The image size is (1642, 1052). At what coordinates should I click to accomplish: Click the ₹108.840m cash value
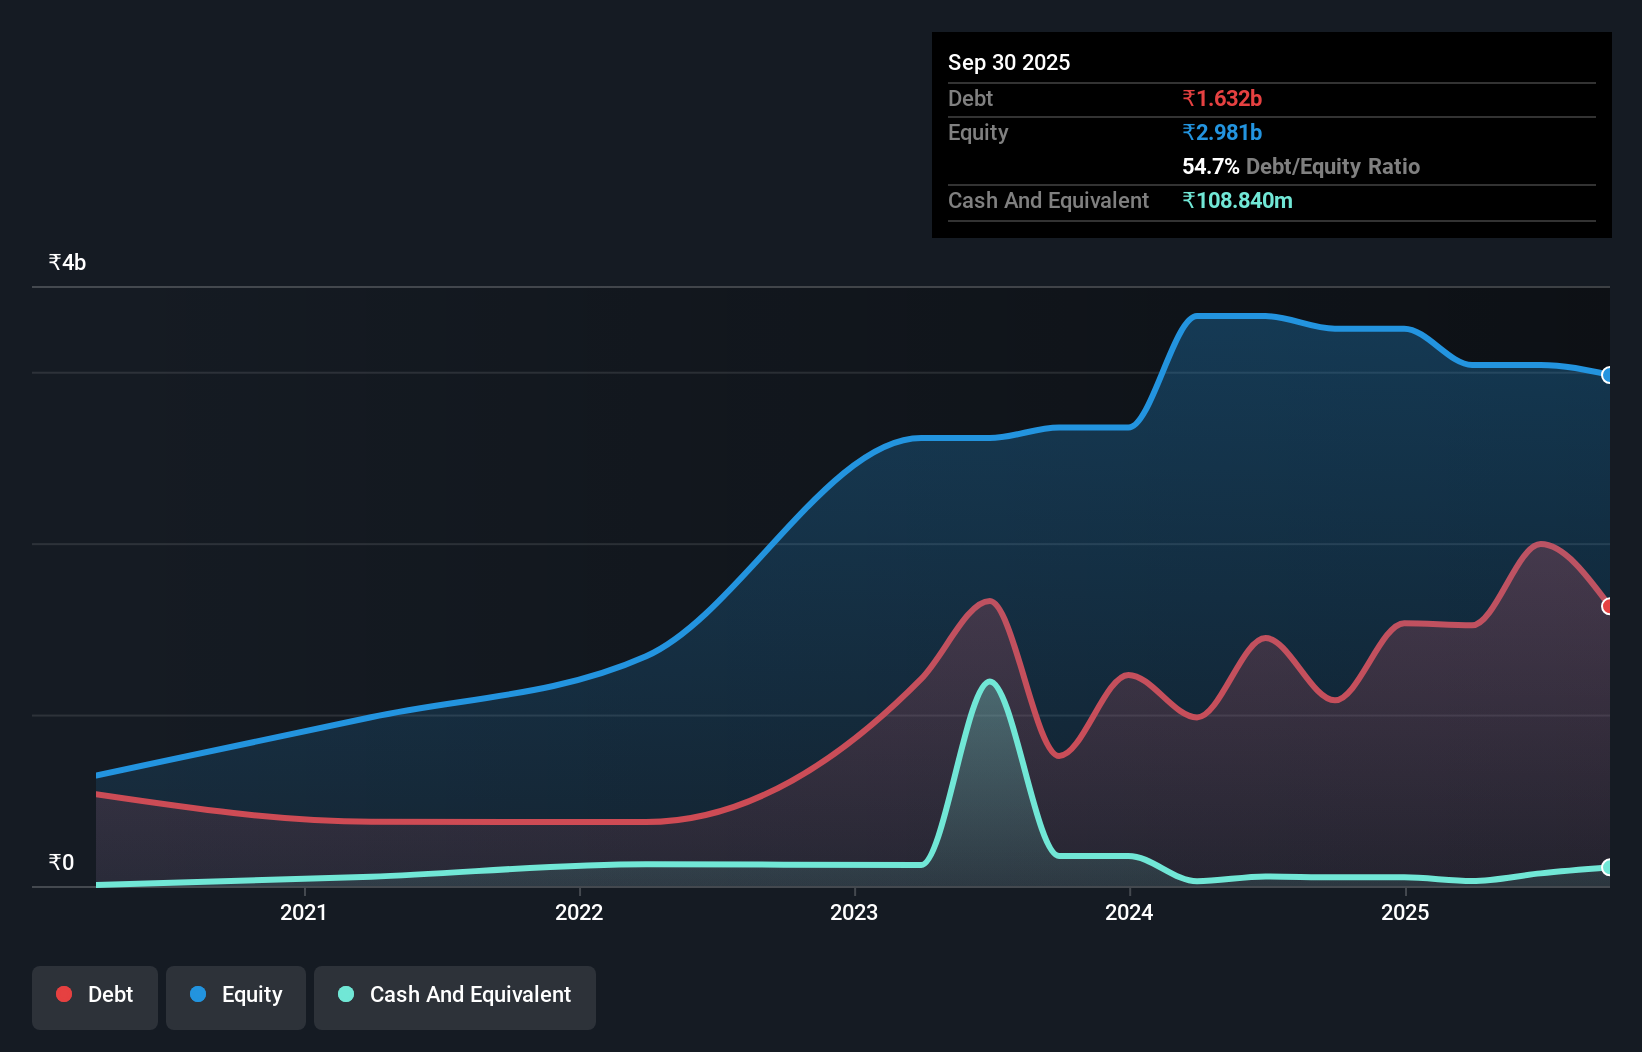(x=1238, y=200)
